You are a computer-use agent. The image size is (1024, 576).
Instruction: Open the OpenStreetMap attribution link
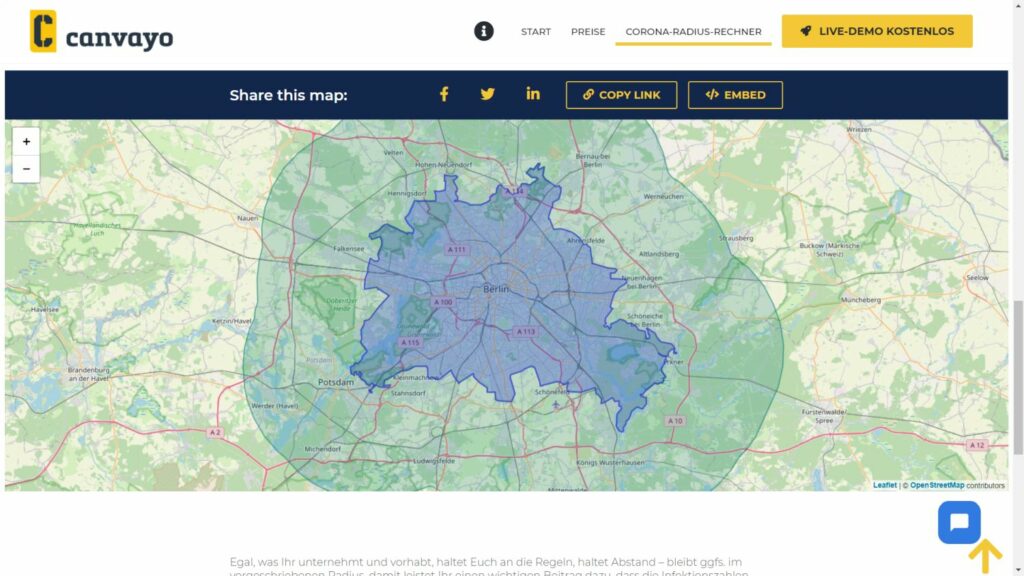pyautogui.click(x=937, y=485)
